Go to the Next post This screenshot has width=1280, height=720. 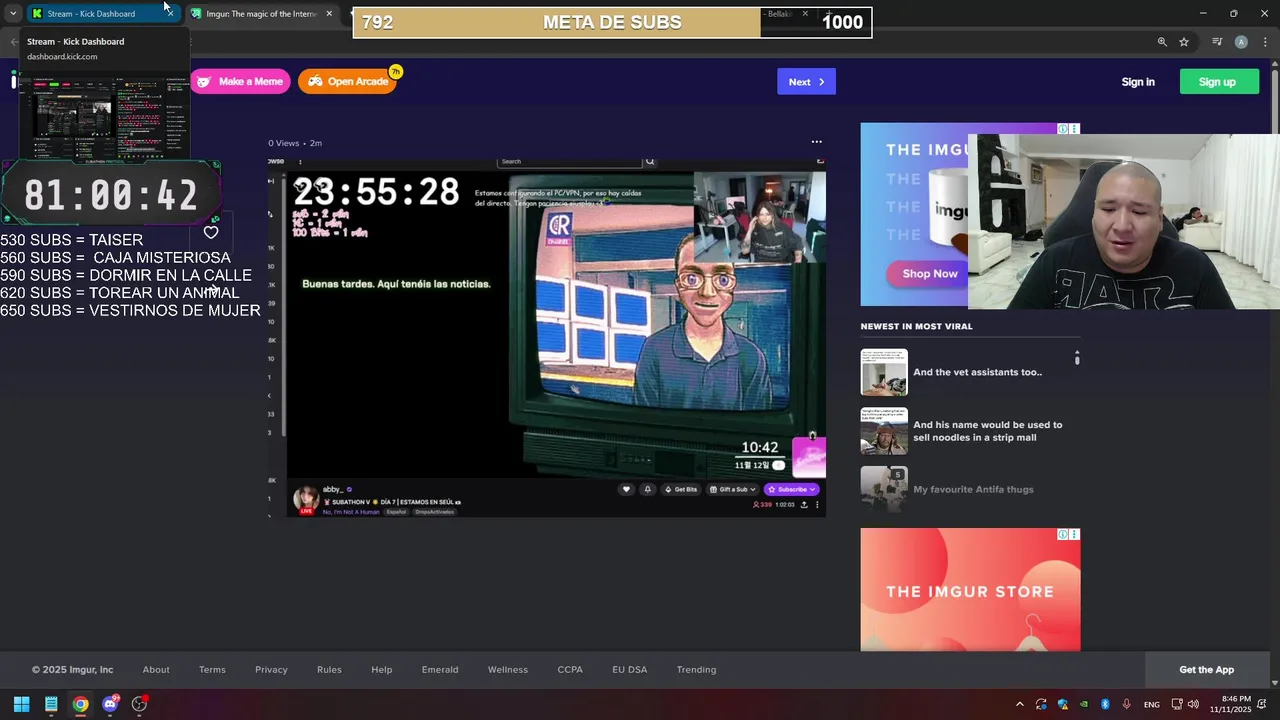coord(806,82)
